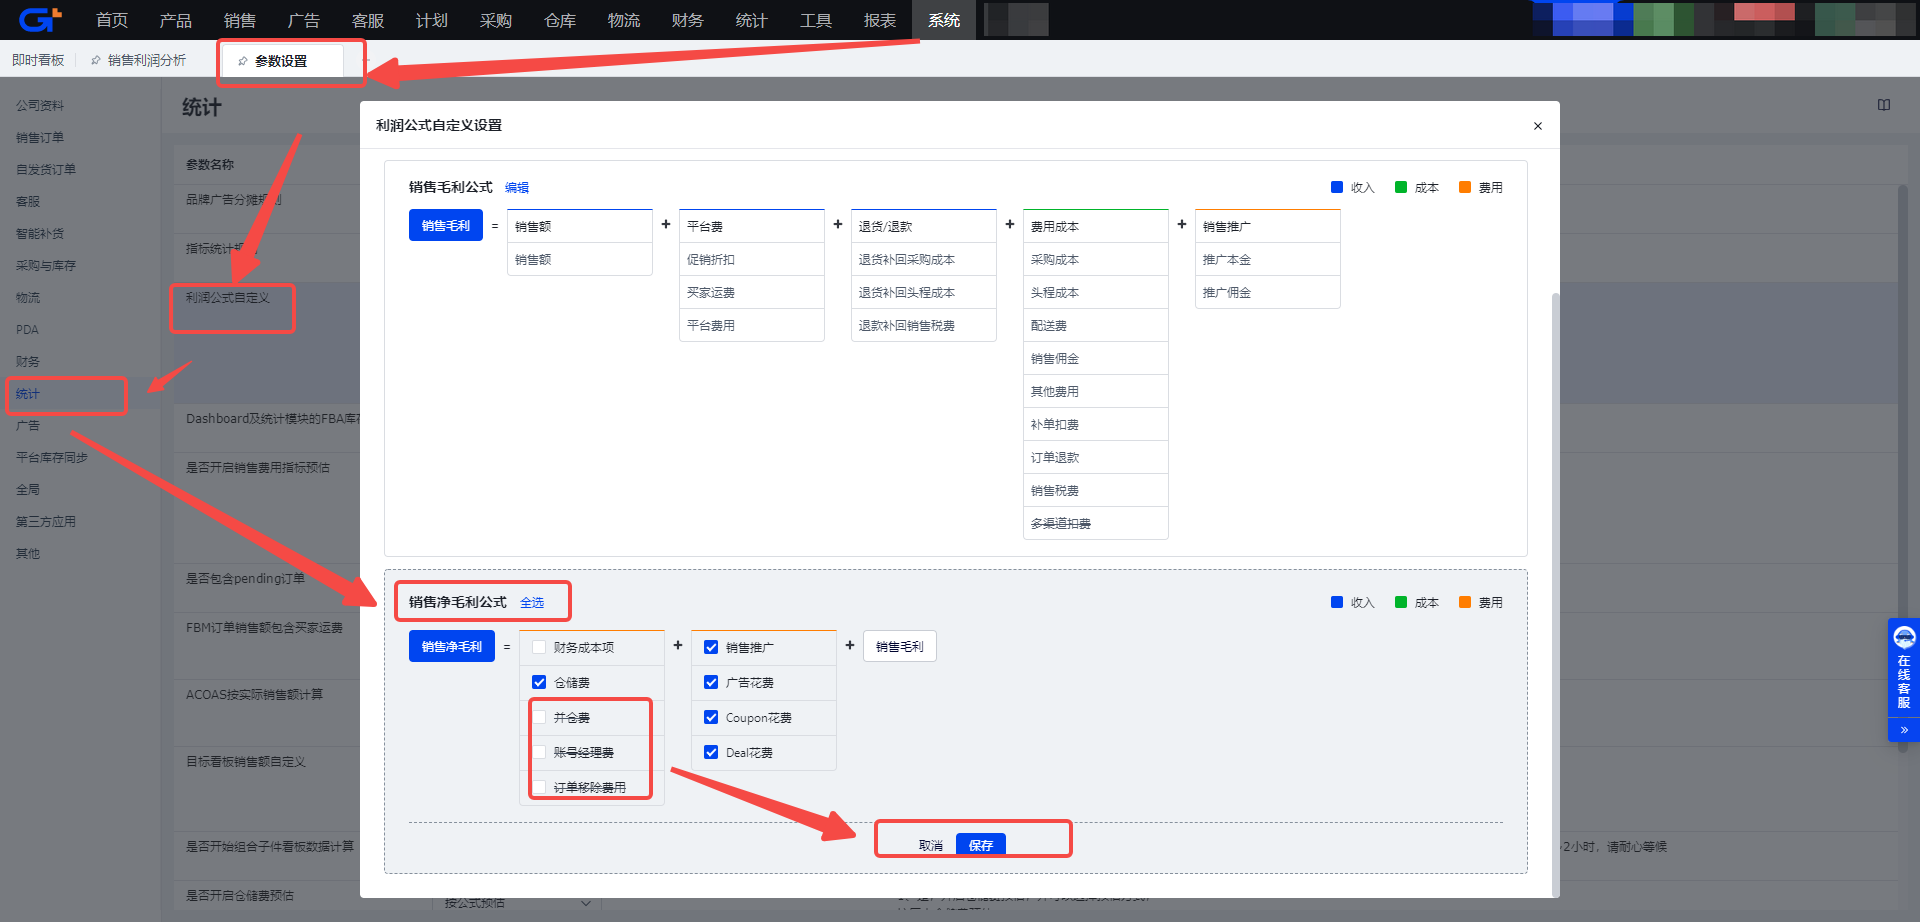This screenshot has height=922, width=1920.
Task: Select 销售订单 in left sidebar
Action: 40,137
